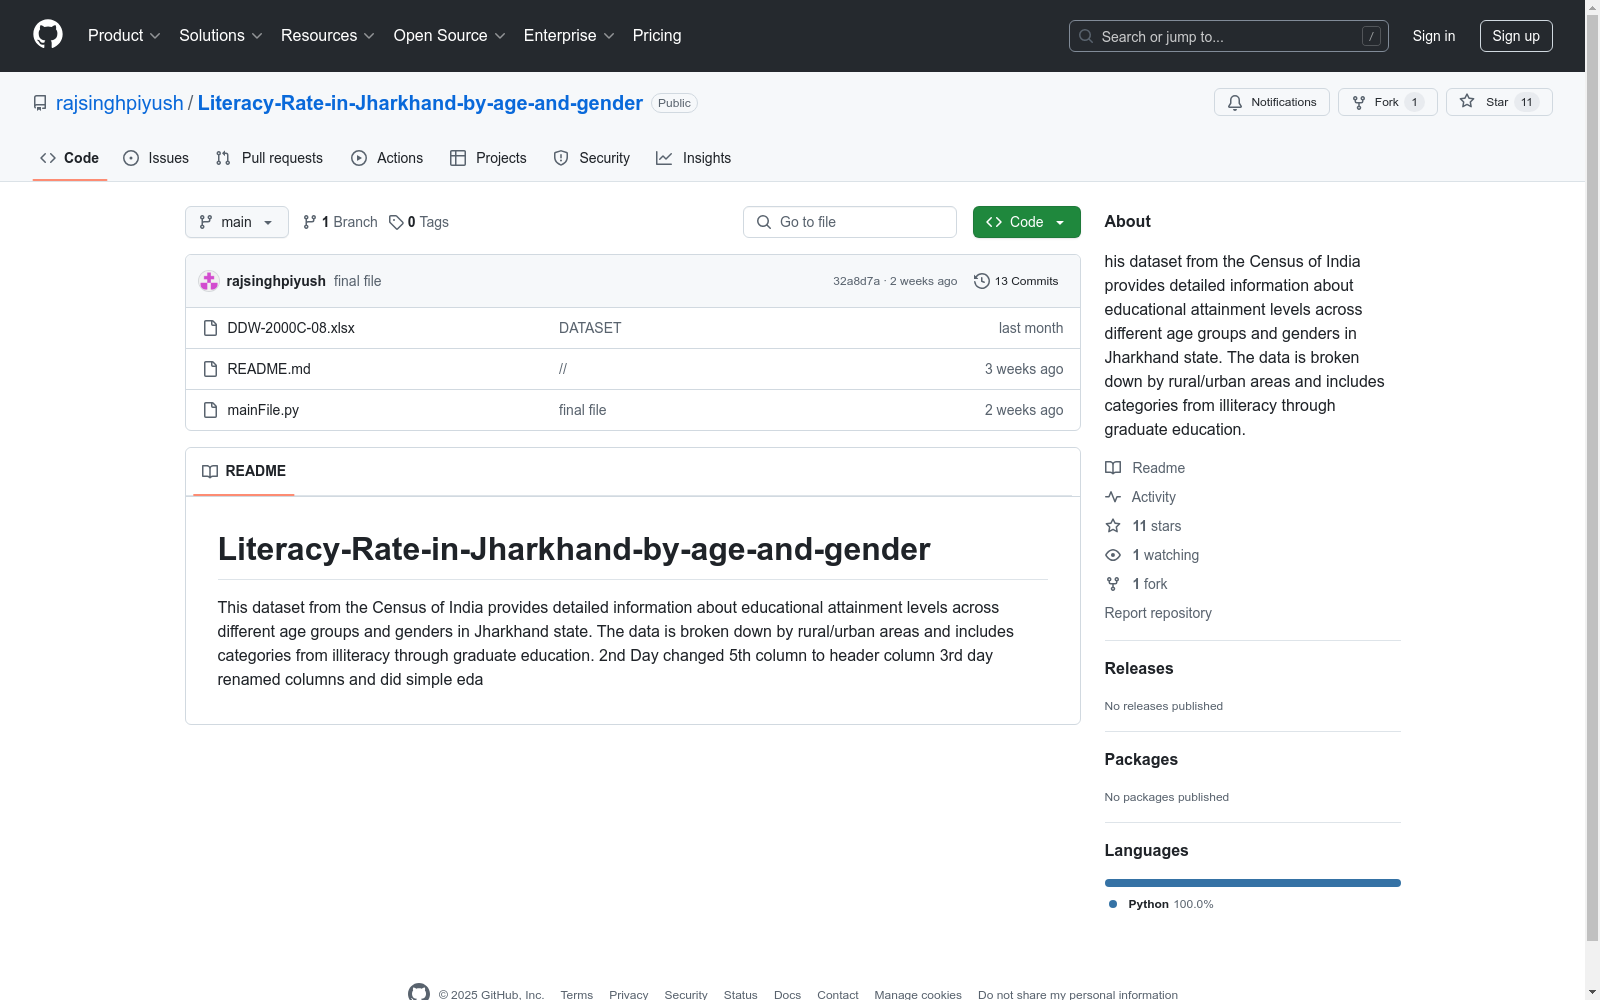Click the Search or jump to field
The height and width of the screenshot is (1000, 1600).
click(x=1229, y=36)
